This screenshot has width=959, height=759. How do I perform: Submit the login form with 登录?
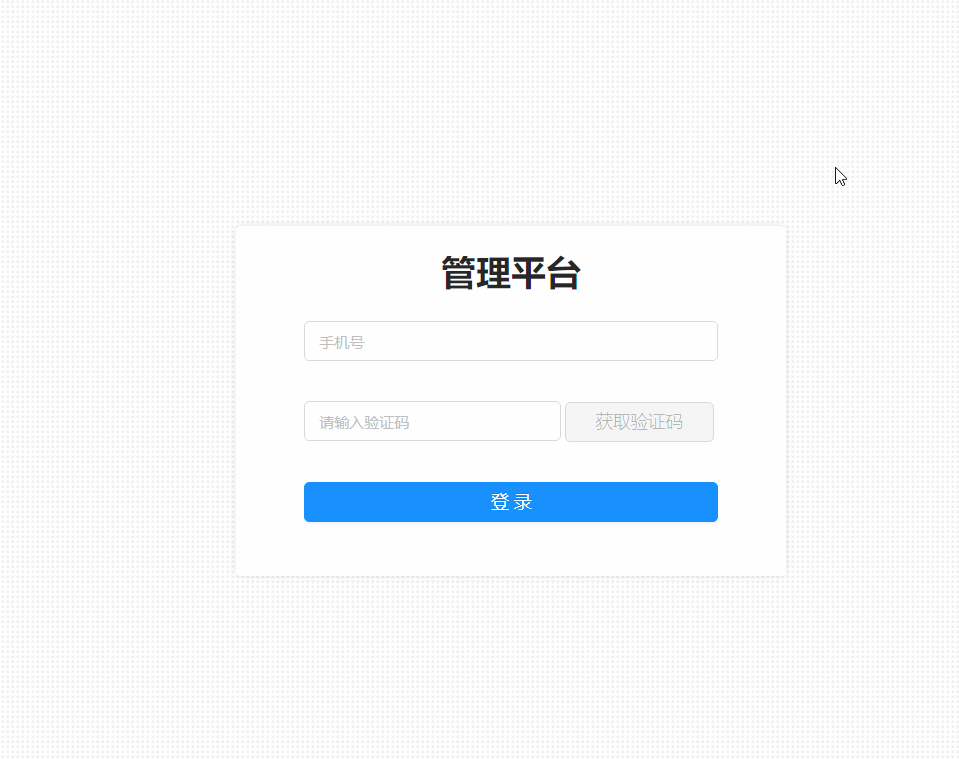[511, 502]
